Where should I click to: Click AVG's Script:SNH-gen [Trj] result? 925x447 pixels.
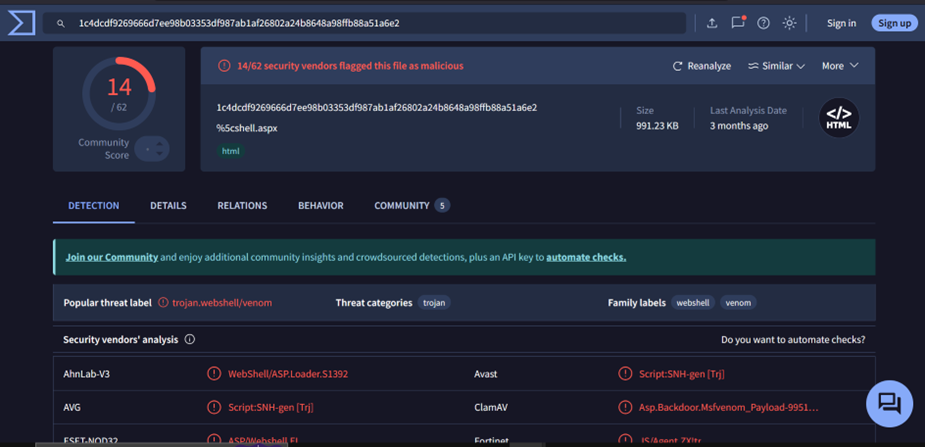[x=271, y=407]
